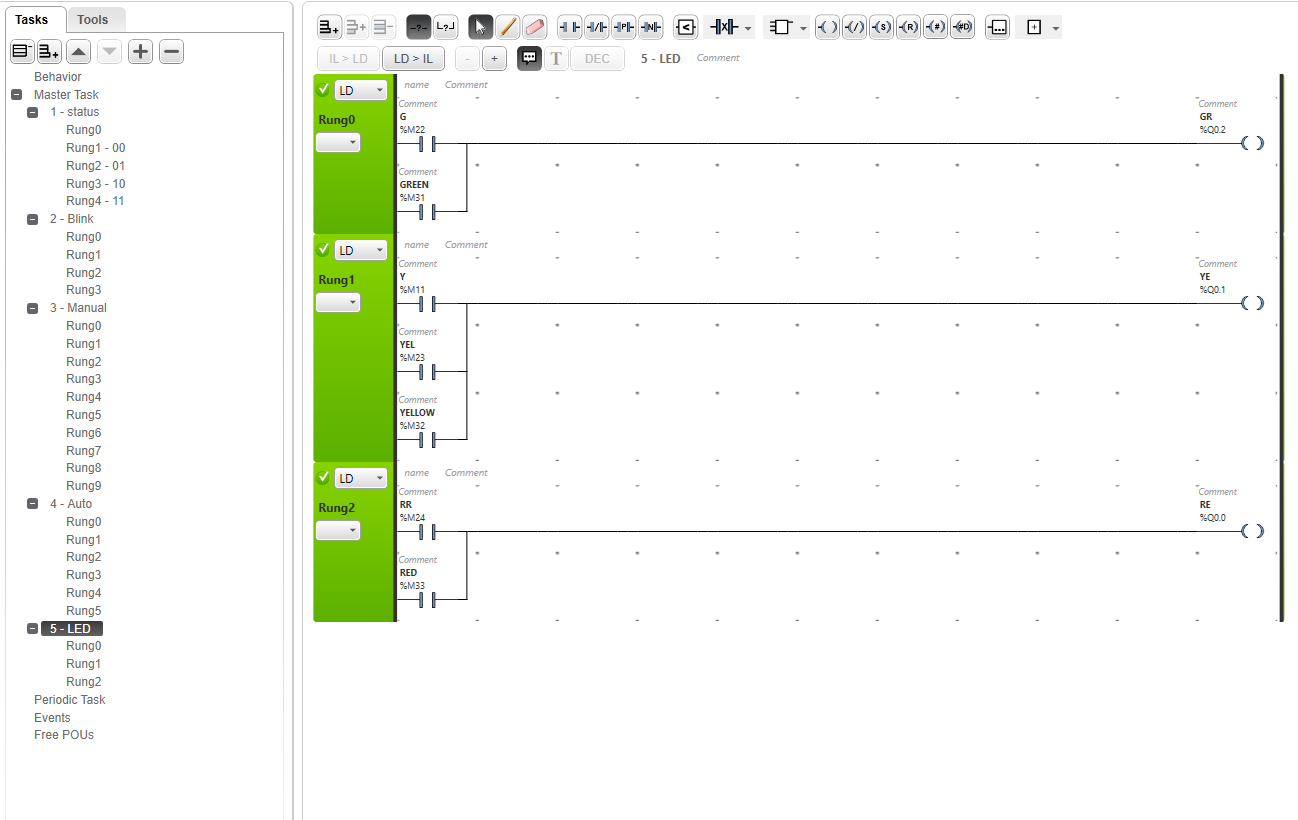Insert a reset (R) coil
The image size is (1298, 820).
[908, 27]
